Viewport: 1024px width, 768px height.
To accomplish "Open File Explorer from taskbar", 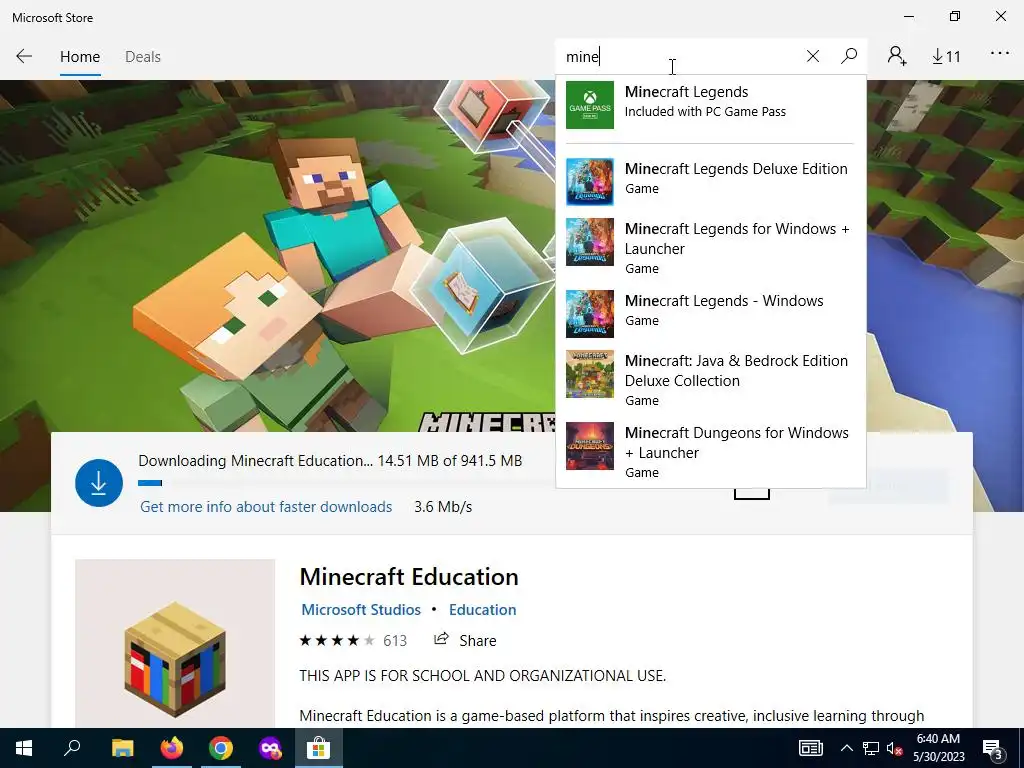I will point(122,748).
